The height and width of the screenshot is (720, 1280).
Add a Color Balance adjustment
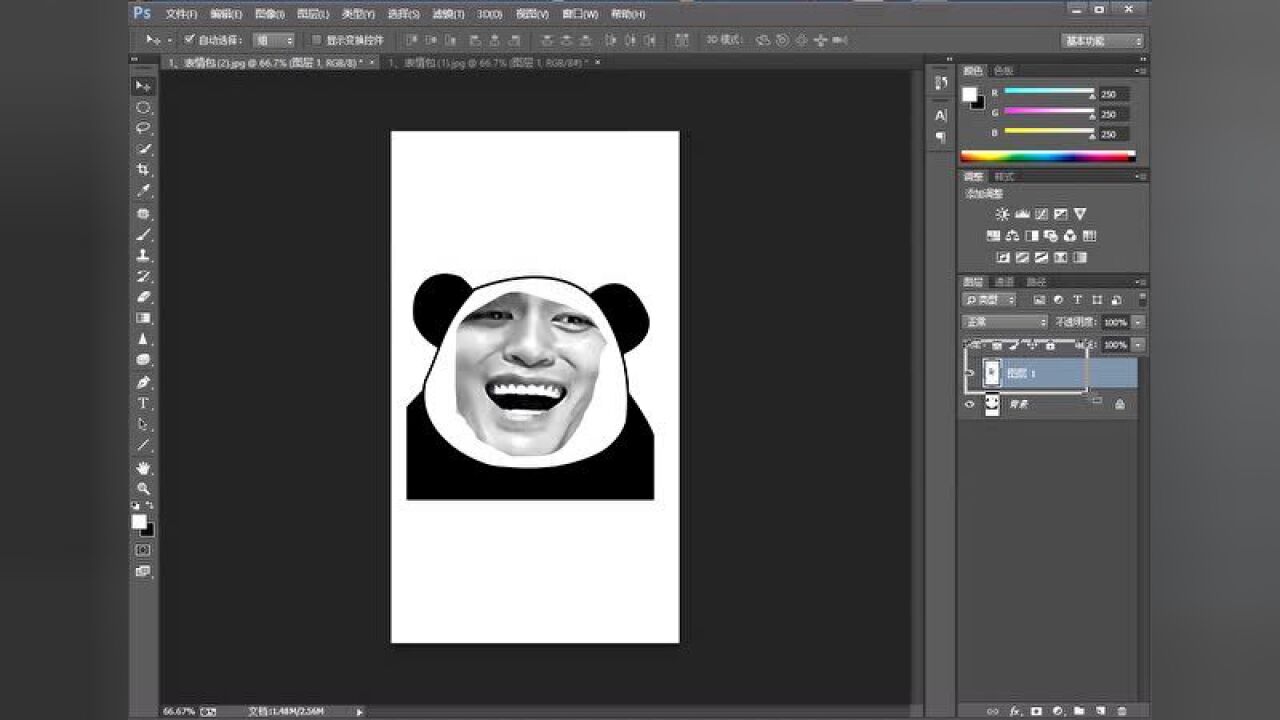point(1012,236)
